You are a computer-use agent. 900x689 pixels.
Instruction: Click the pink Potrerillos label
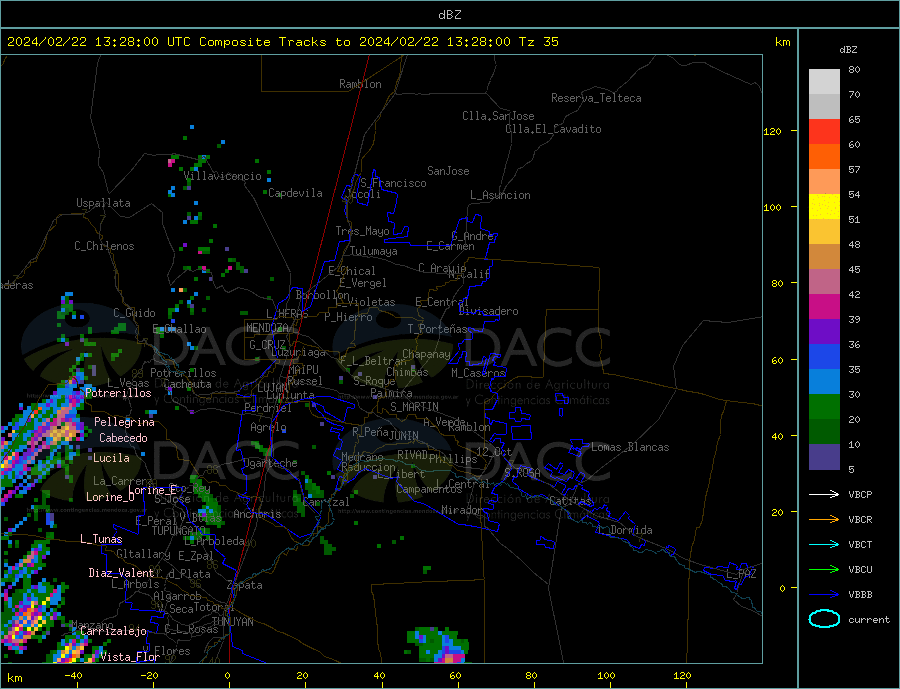tap(118, 393)
